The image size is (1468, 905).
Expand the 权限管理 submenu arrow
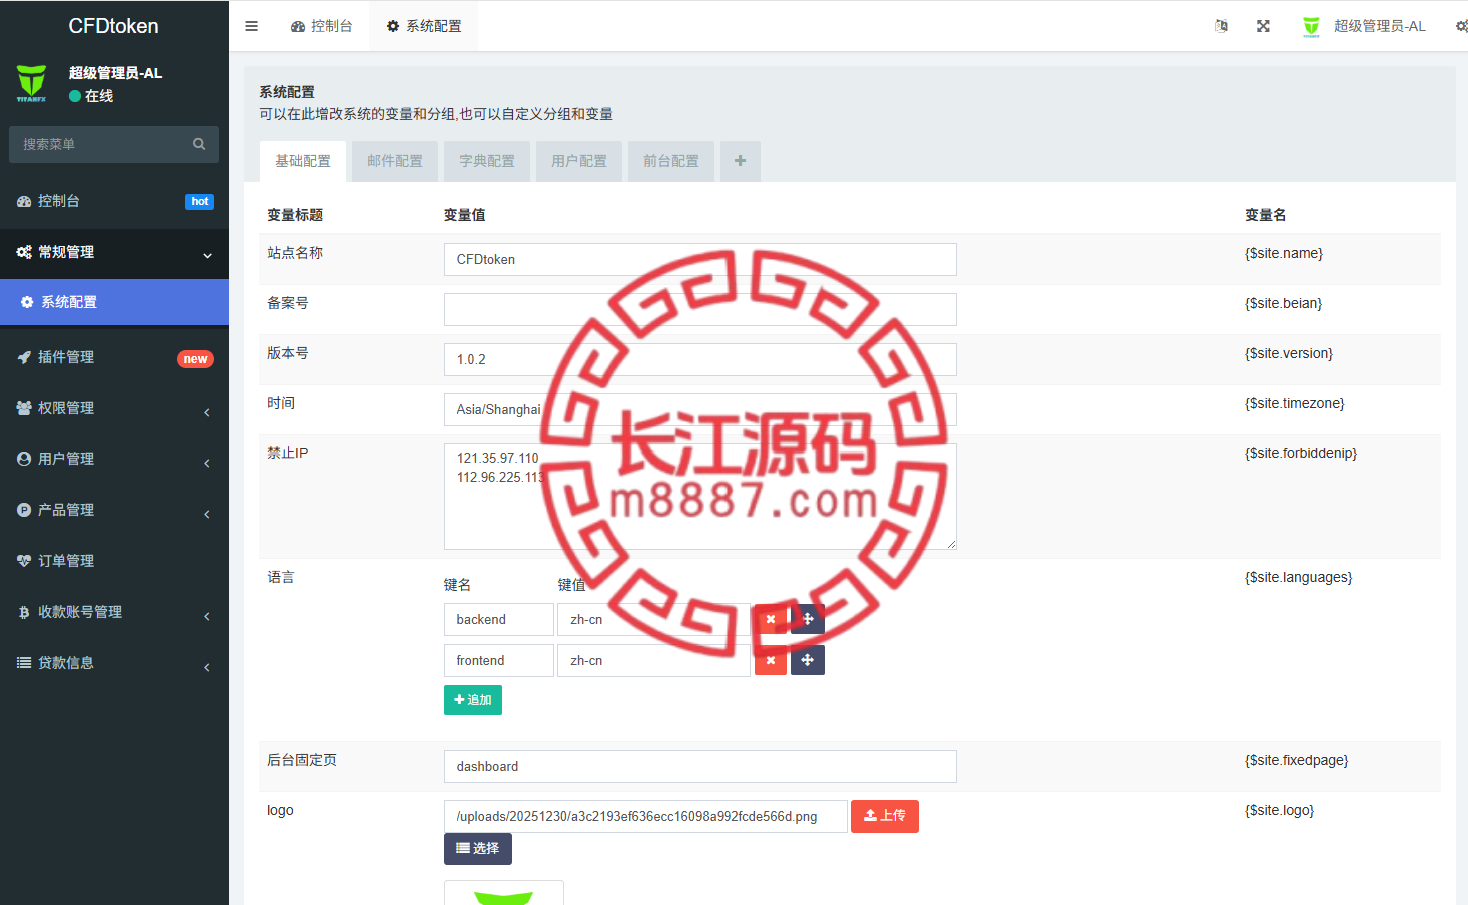(x=207, y=412)
